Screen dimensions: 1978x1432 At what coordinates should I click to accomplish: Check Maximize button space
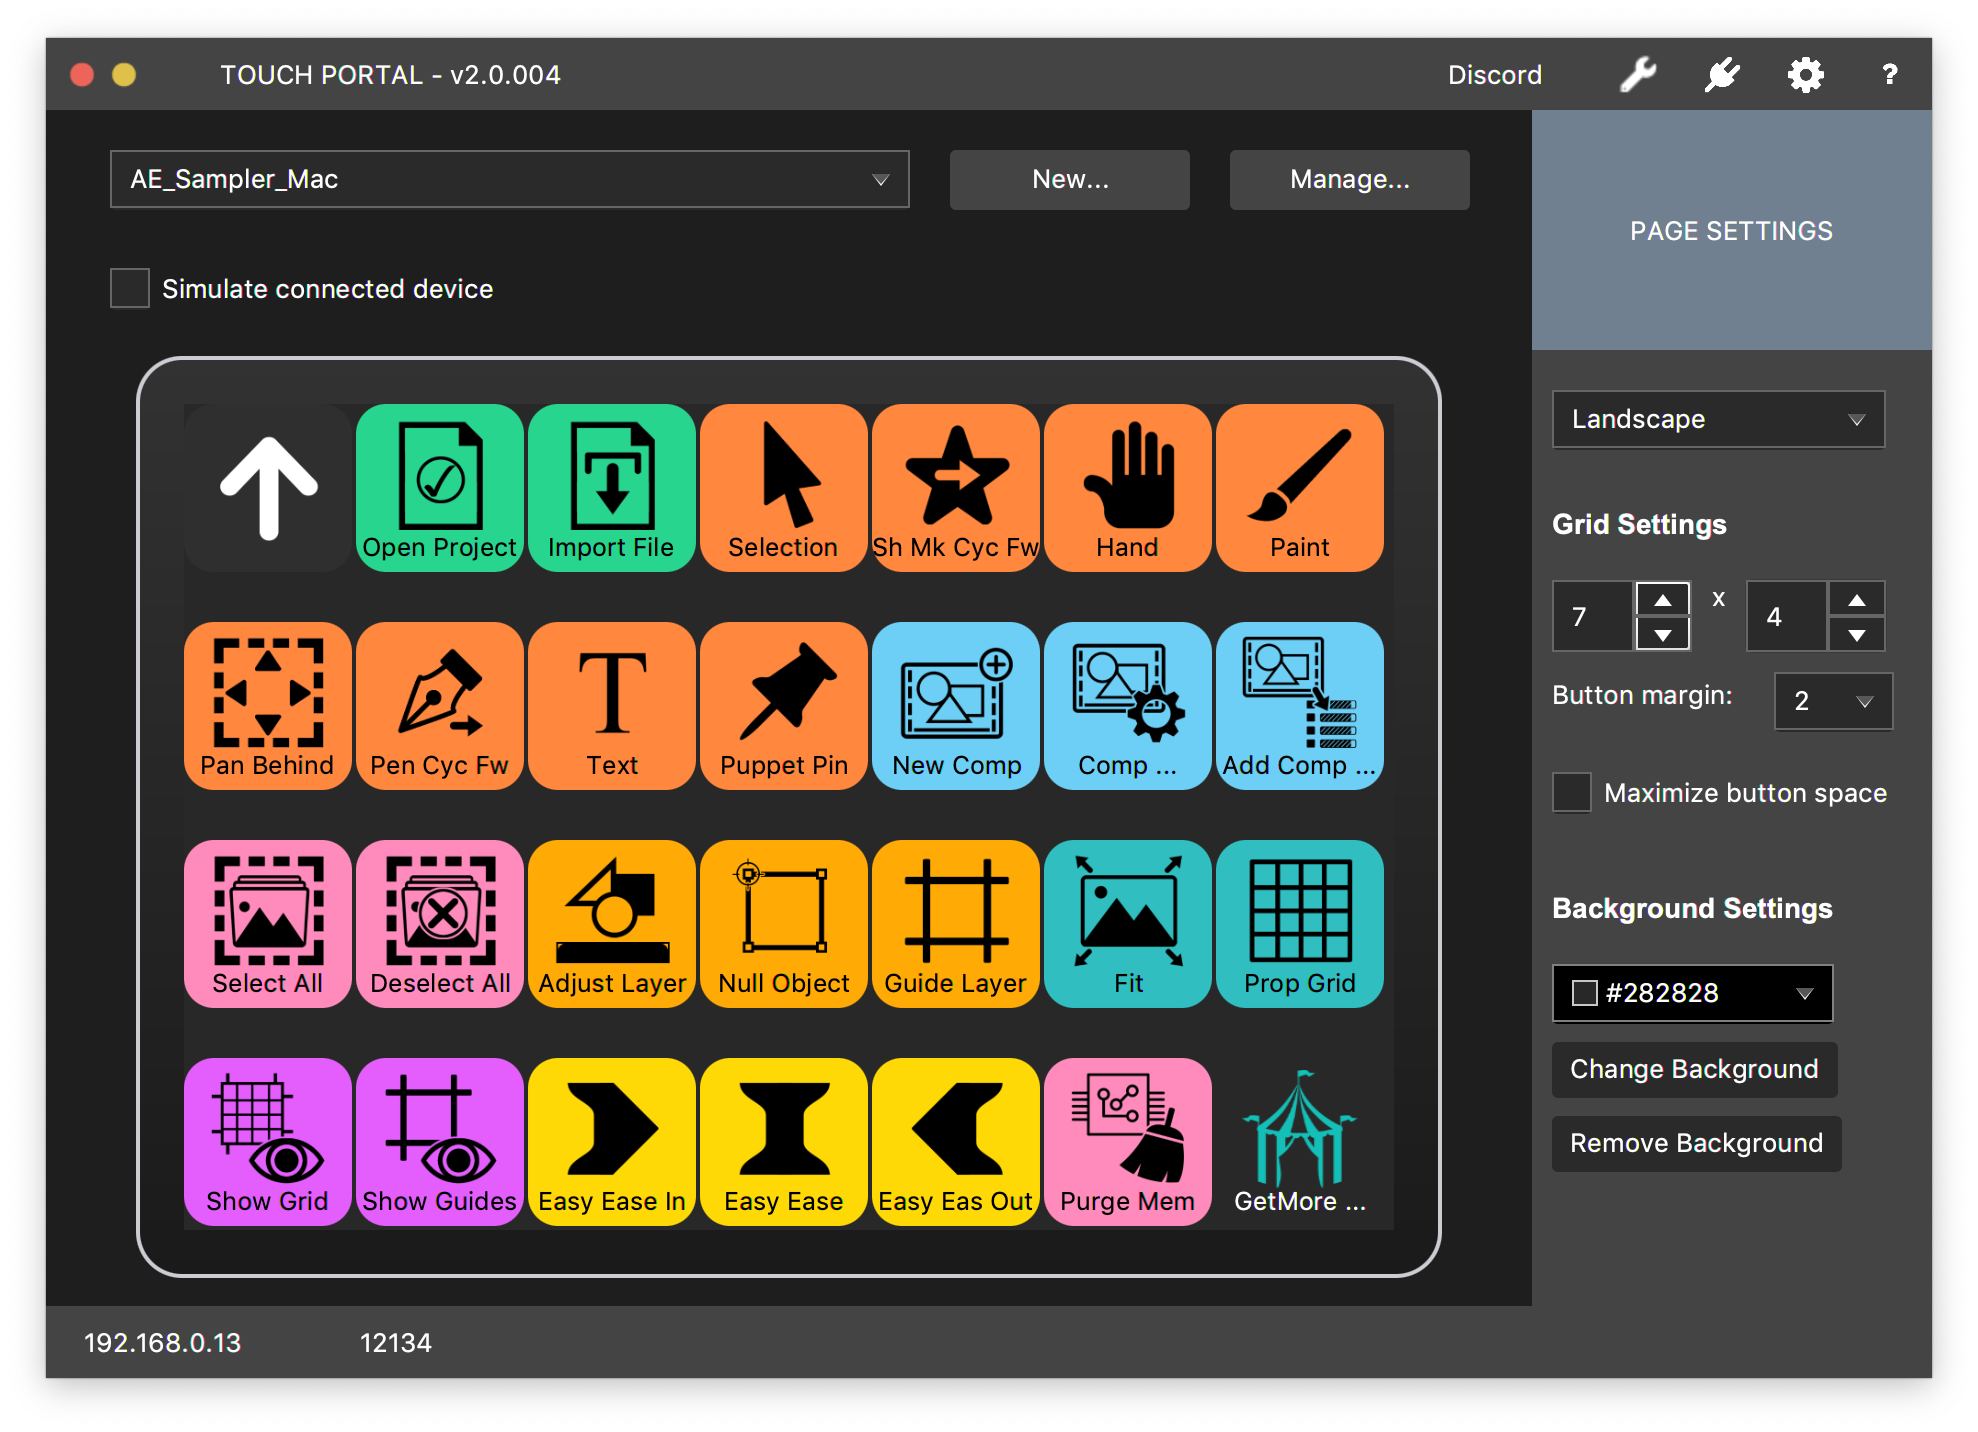point(1571,792)
